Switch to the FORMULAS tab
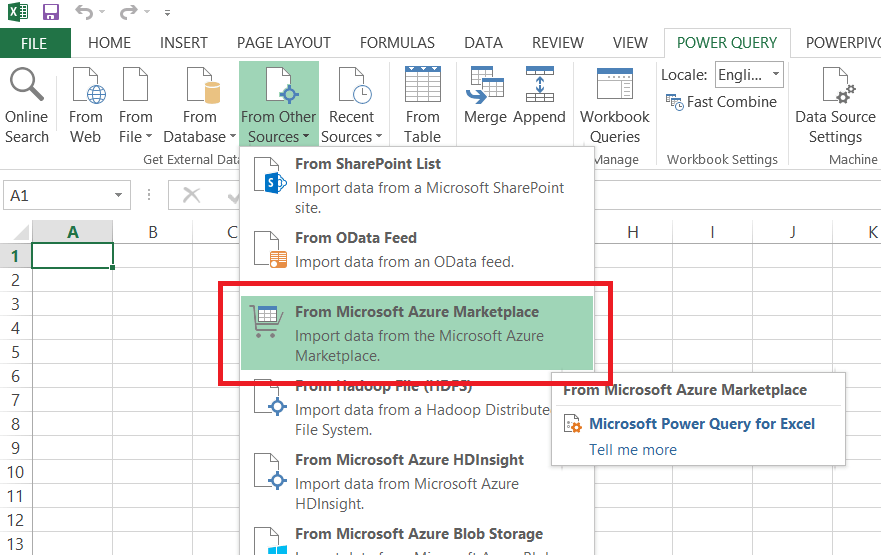This screenshot has width=881, height=555. point(397,43)
